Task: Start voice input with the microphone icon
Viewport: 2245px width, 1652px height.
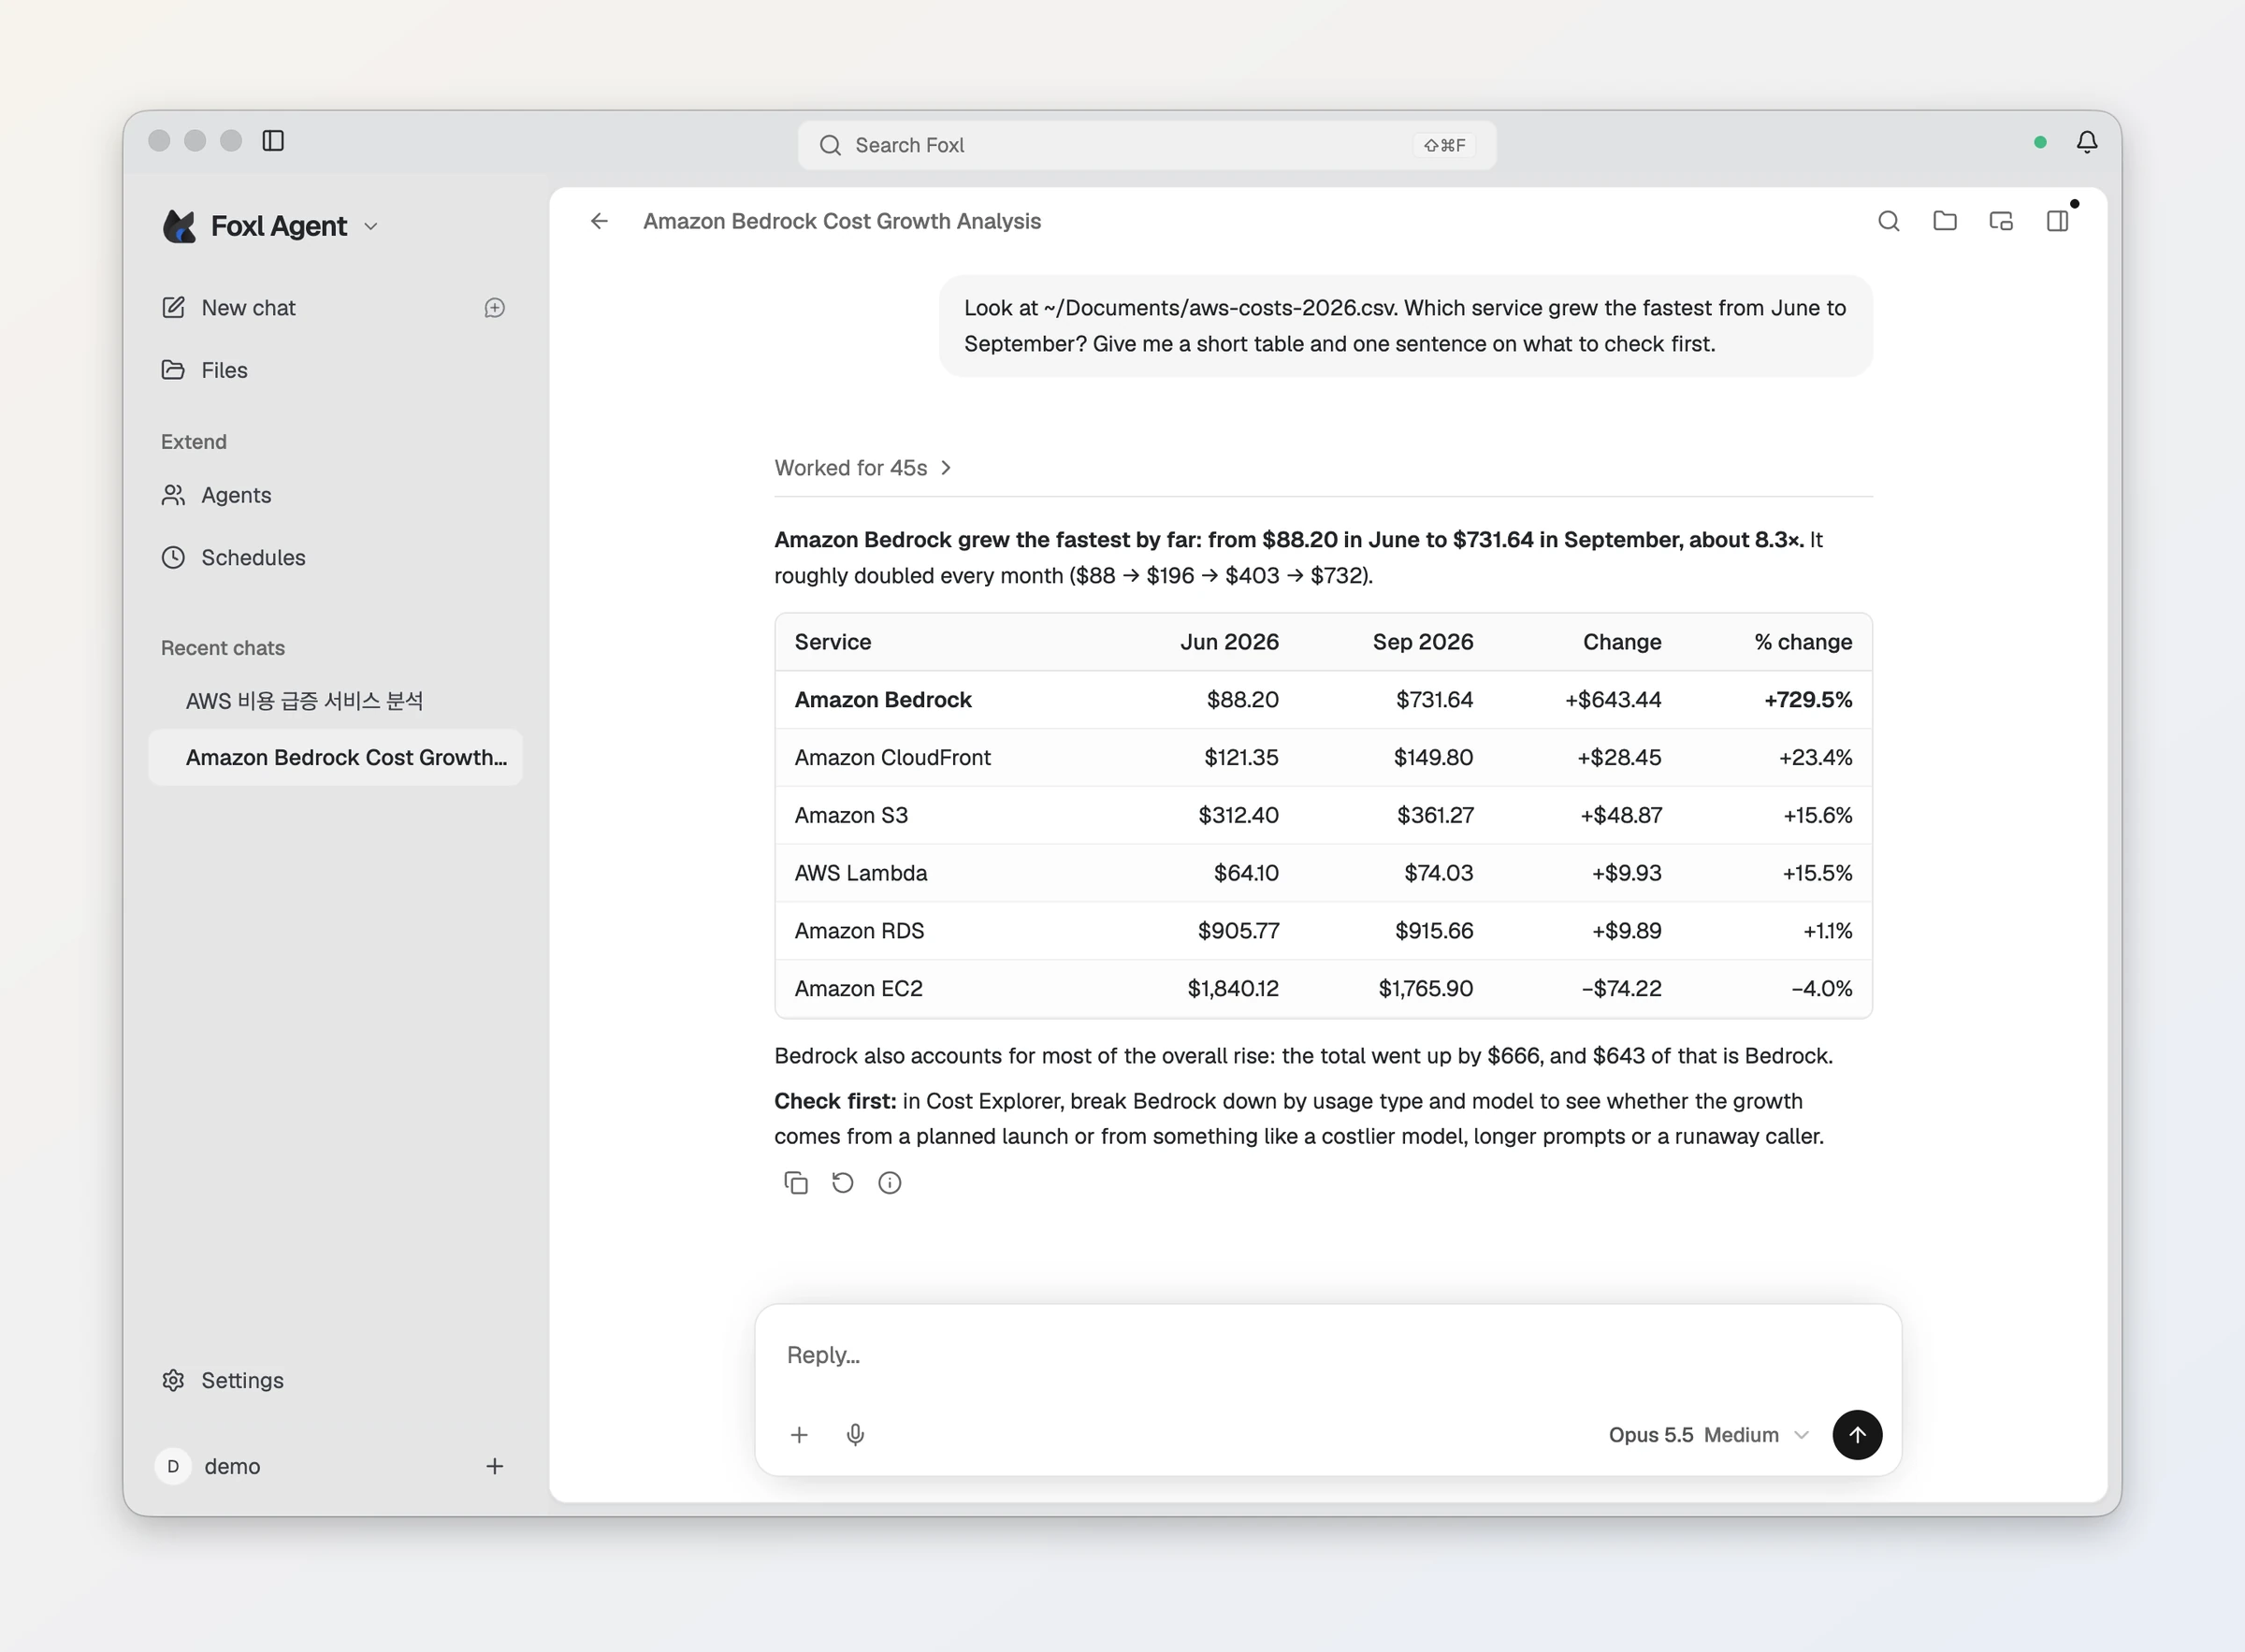Action: [x=855, y=1435]
